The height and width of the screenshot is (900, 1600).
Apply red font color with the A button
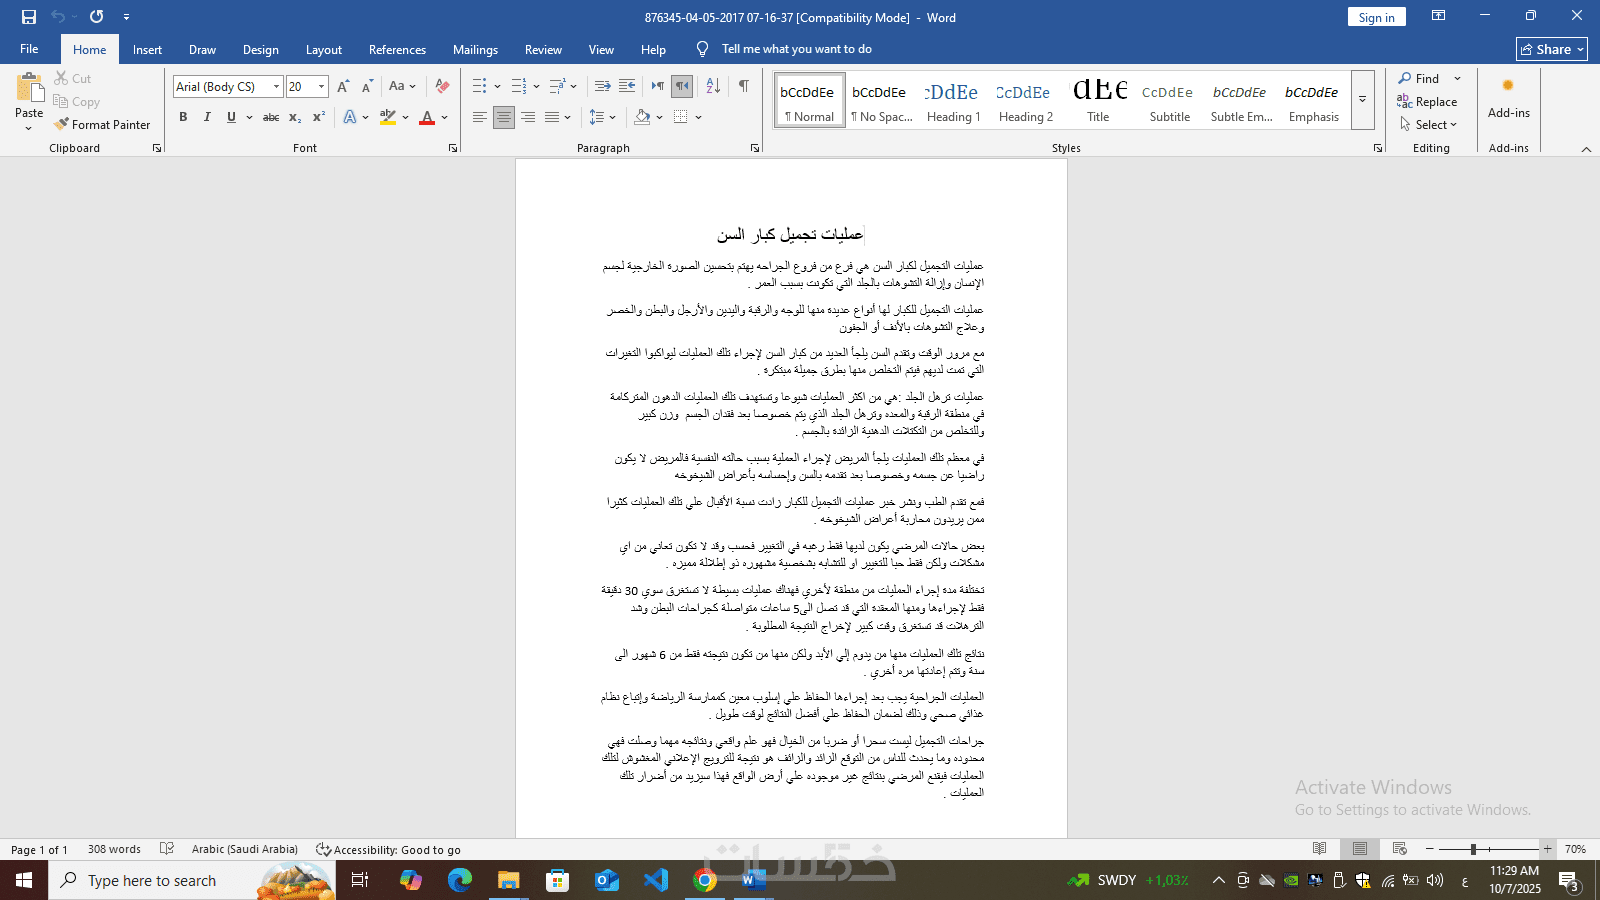(x=427, y=118)
